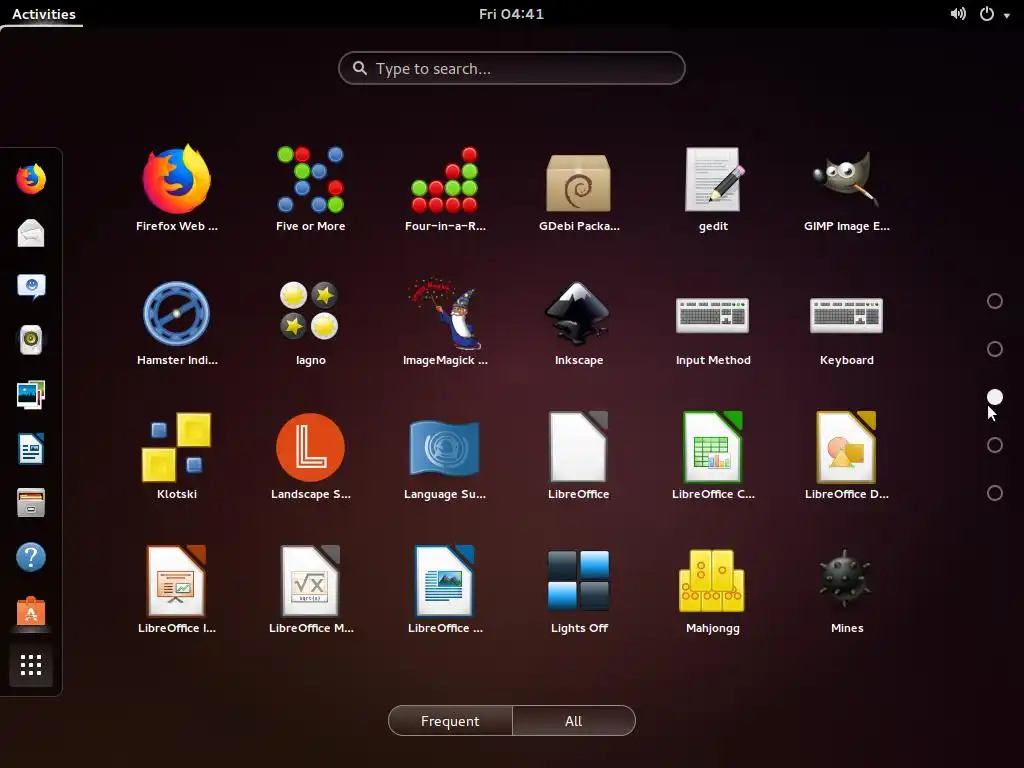Open photo viewer in the dock

click(31, 394)
